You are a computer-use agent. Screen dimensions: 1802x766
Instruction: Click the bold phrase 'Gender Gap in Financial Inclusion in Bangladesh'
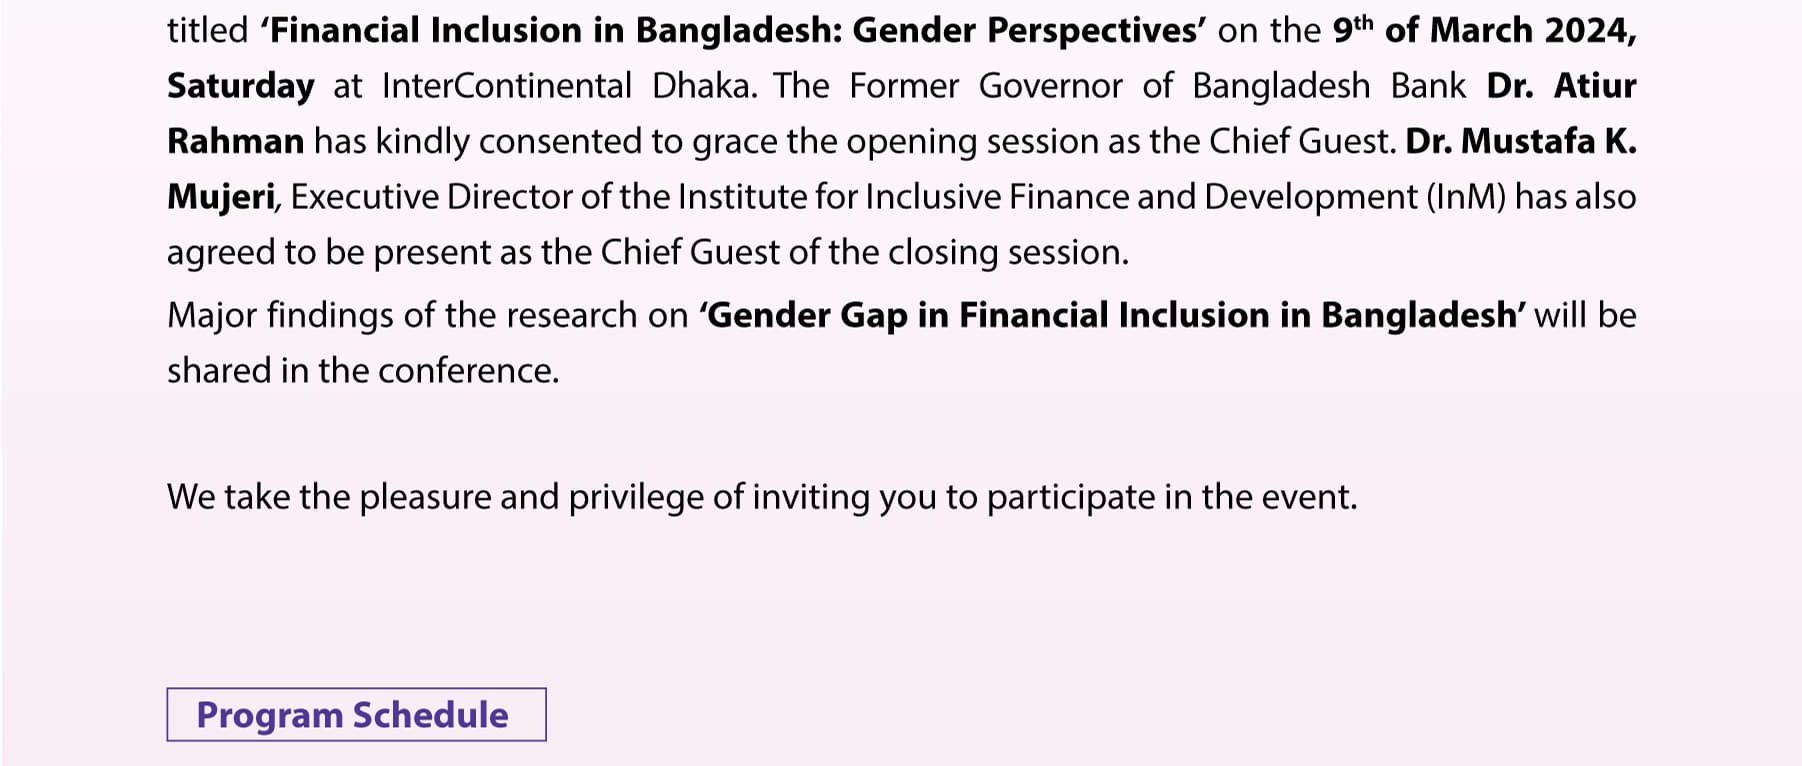1112,315
